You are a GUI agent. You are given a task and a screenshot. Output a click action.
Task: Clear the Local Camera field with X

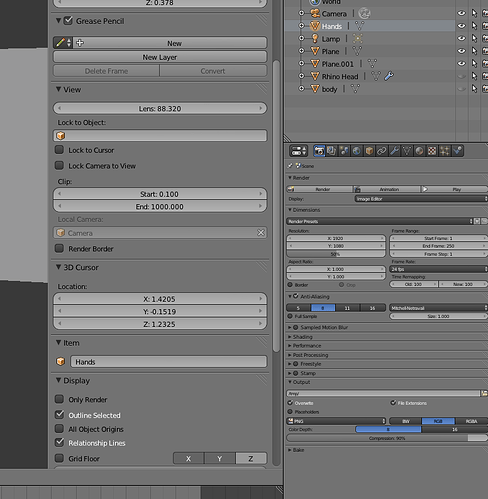(261, 233)
